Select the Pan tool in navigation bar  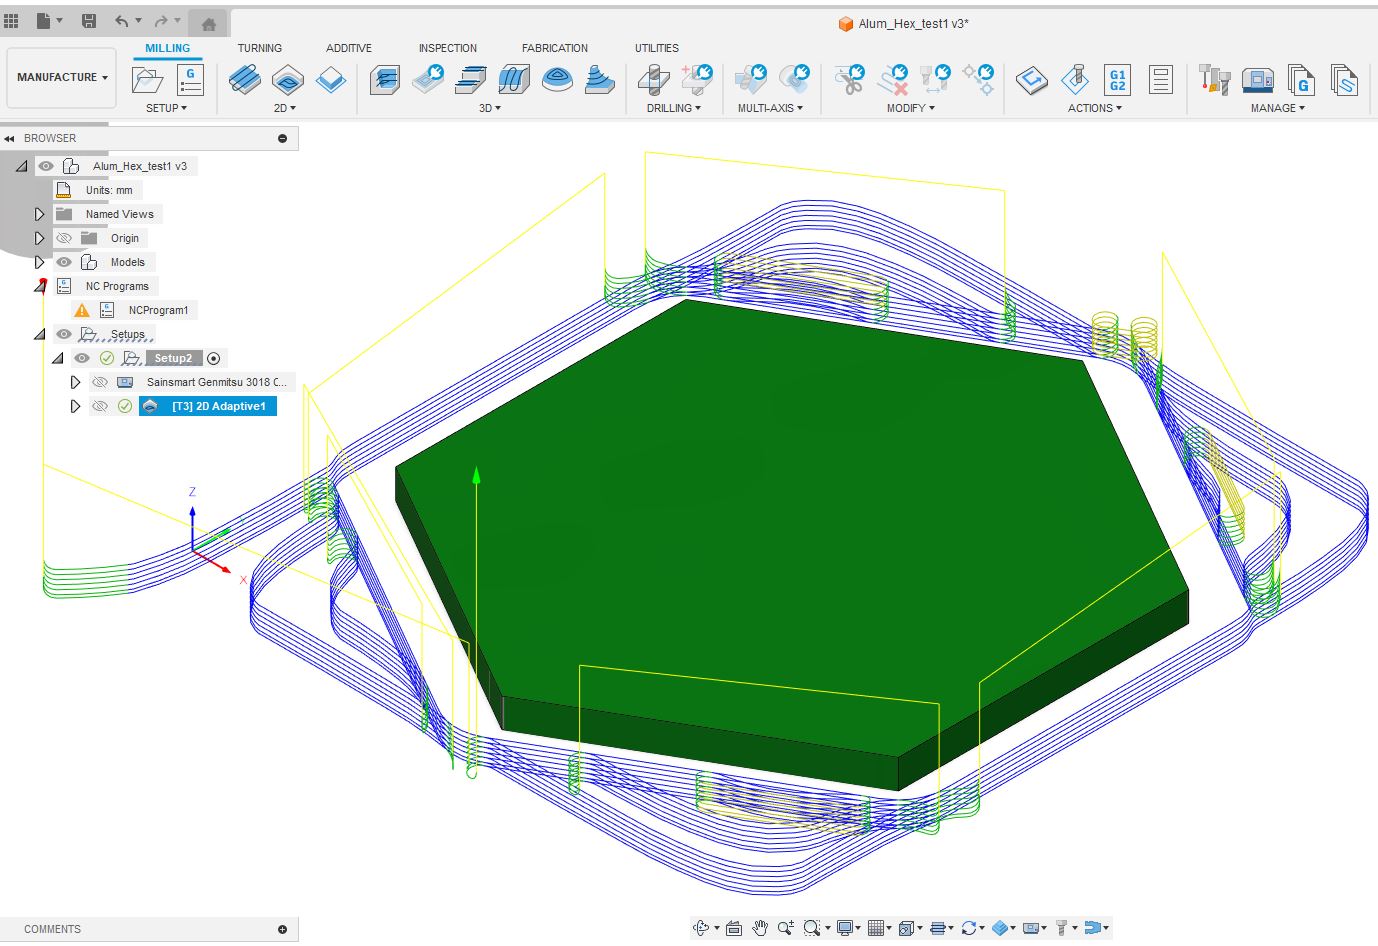click(759, 928)
